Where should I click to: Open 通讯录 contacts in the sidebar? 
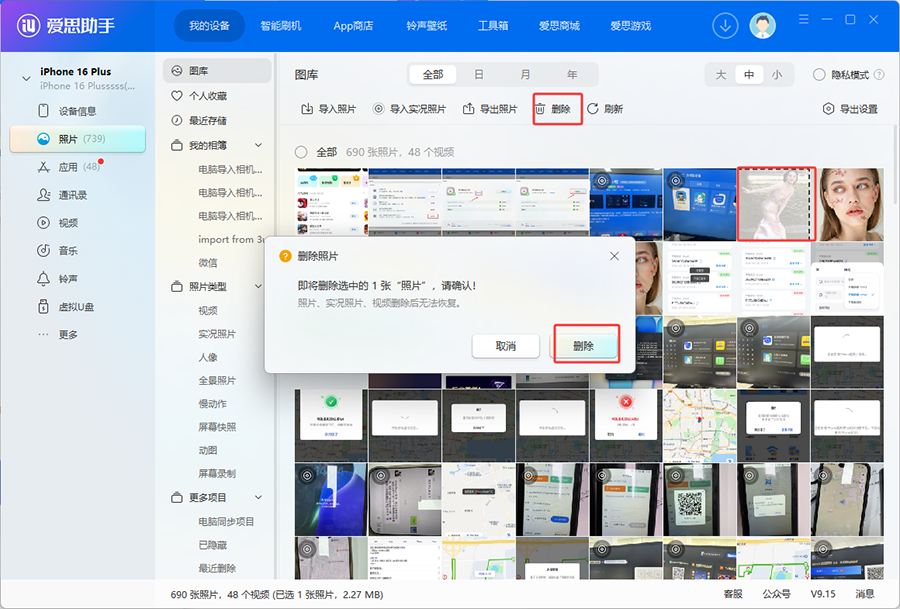coord(63,195)
